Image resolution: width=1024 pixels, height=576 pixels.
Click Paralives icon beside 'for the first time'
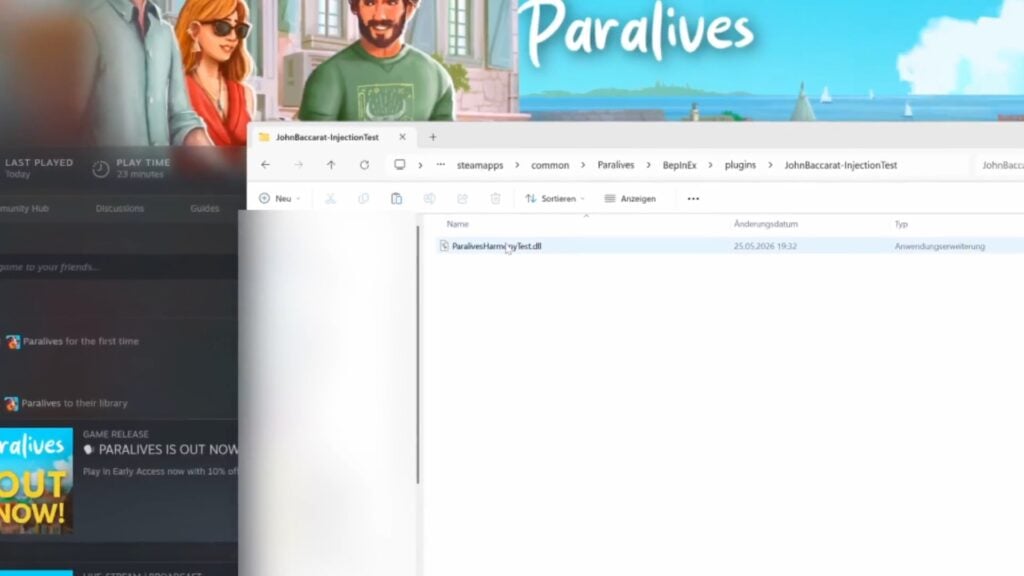tap(12, 342)
